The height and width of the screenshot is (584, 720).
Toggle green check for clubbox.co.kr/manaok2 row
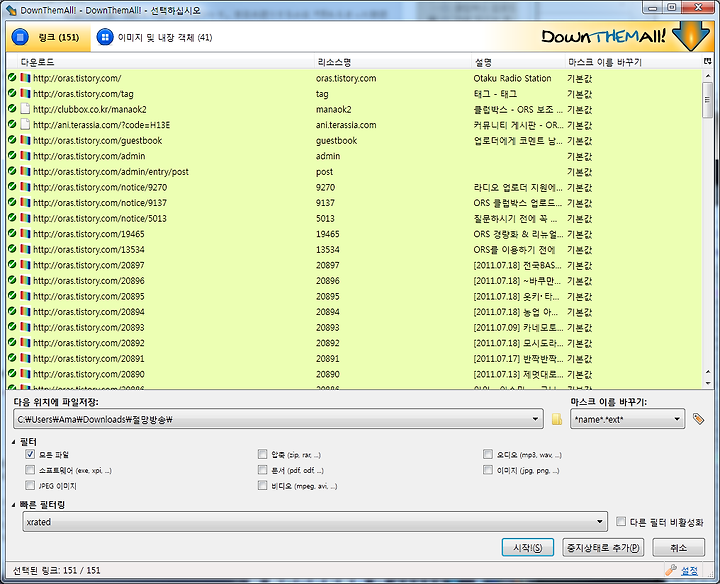pos(12,109)
